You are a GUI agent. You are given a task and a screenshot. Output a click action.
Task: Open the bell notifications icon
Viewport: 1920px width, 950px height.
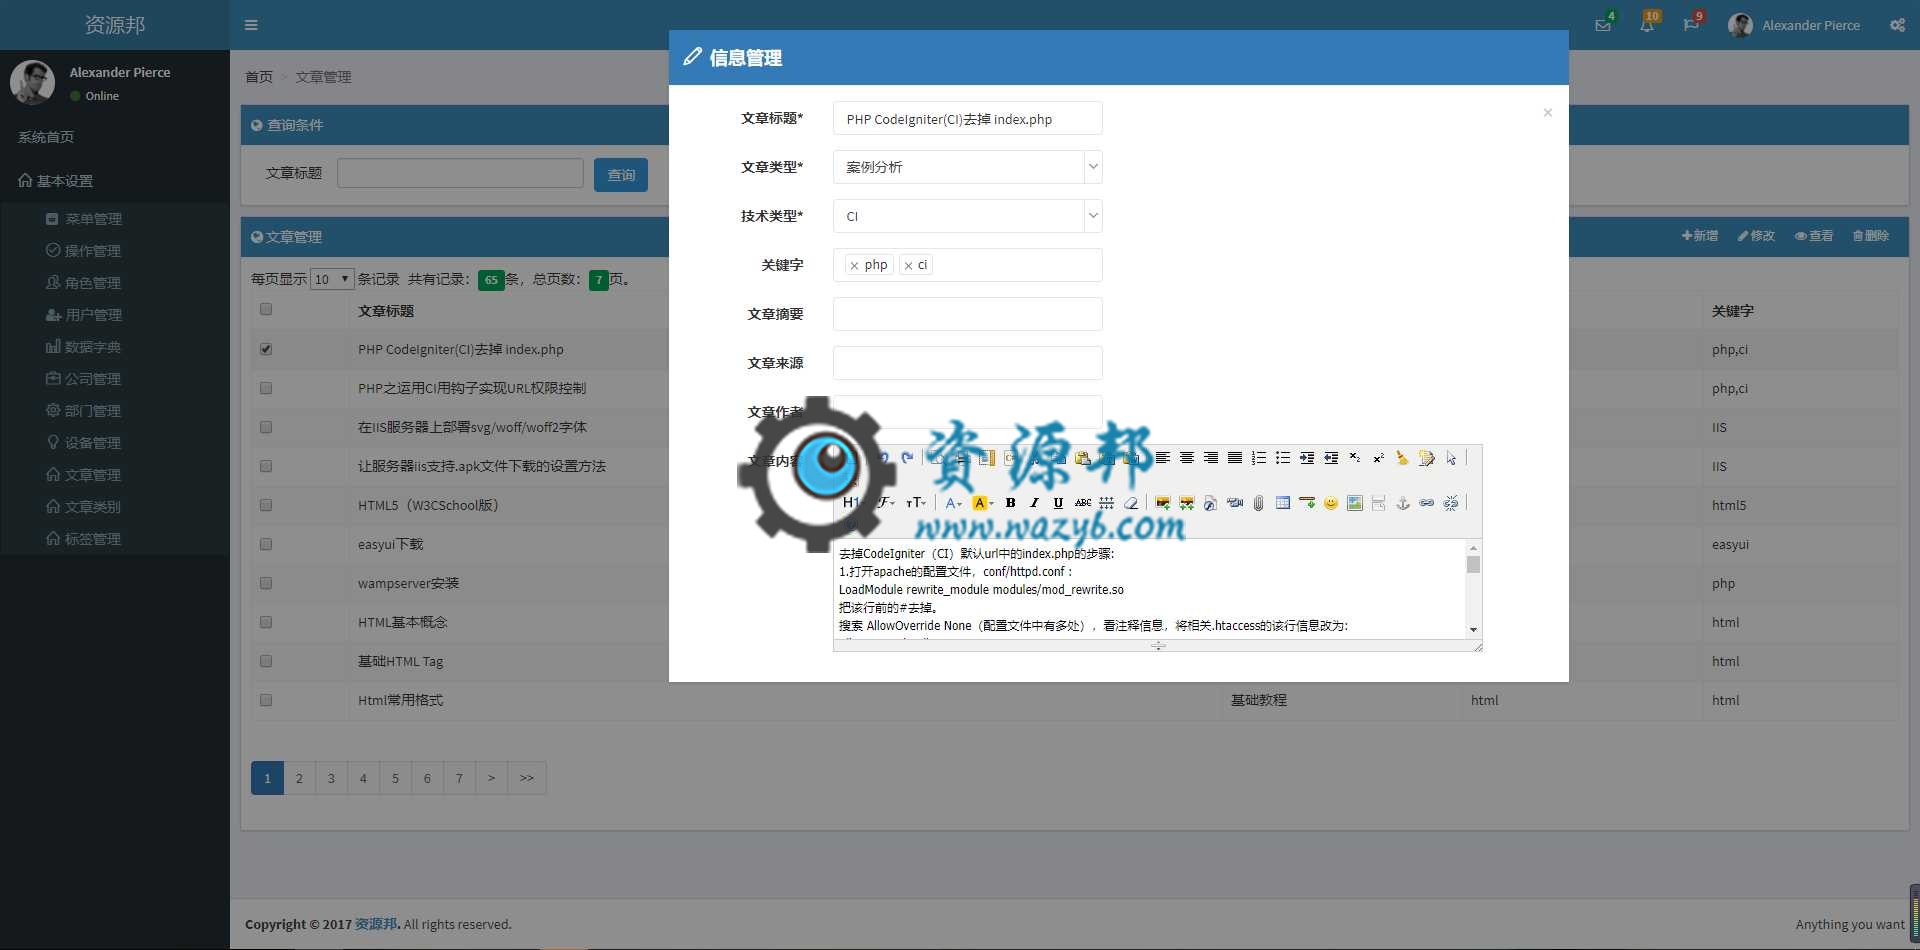click(x=1647, y=25)
